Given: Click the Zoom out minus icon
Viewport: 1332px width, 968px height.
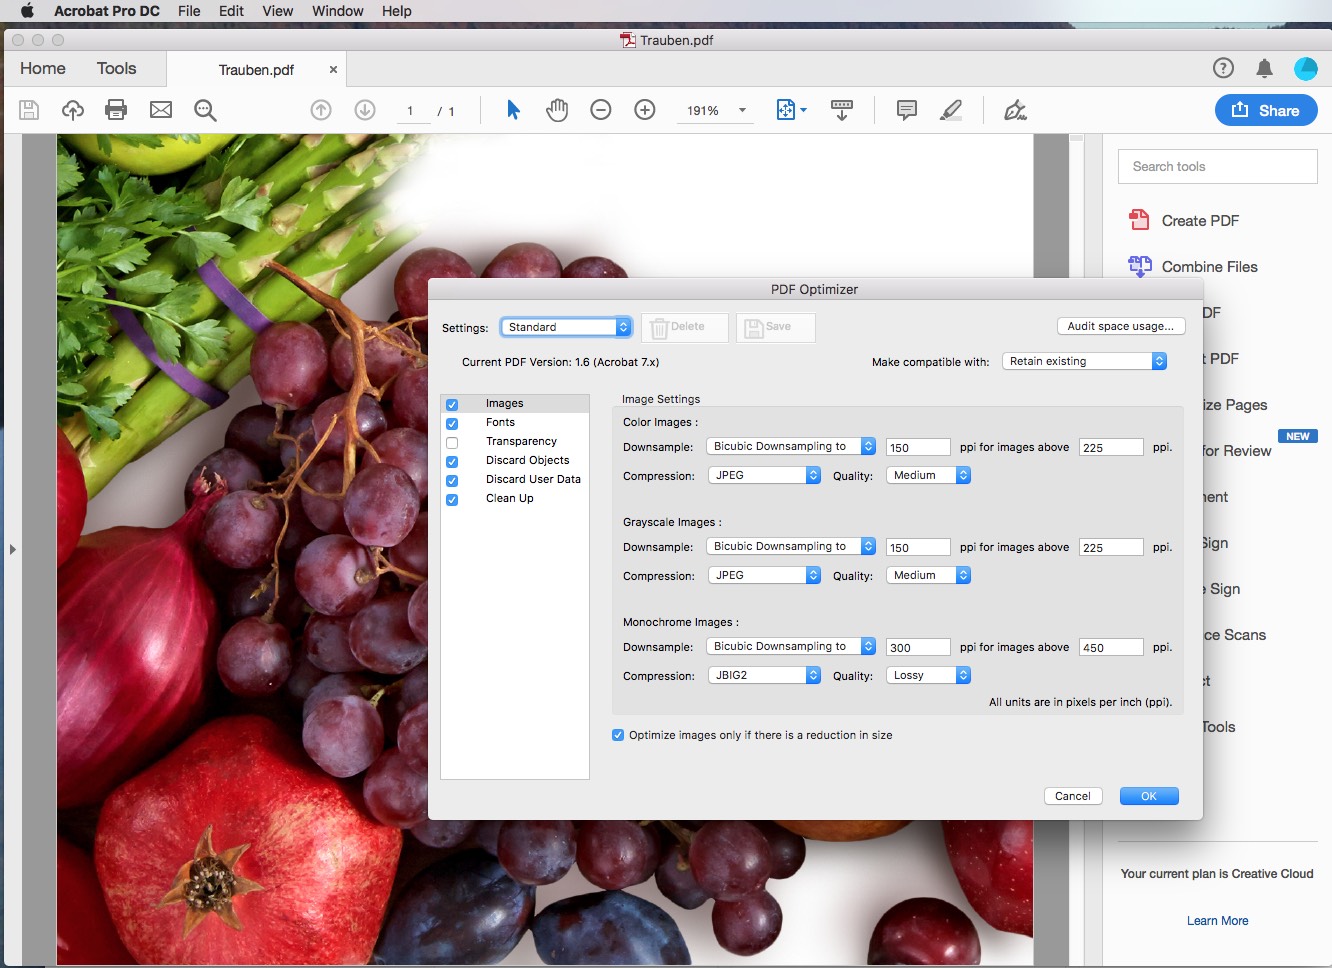Looking at the screenshot, I should [x=601, y=110].
